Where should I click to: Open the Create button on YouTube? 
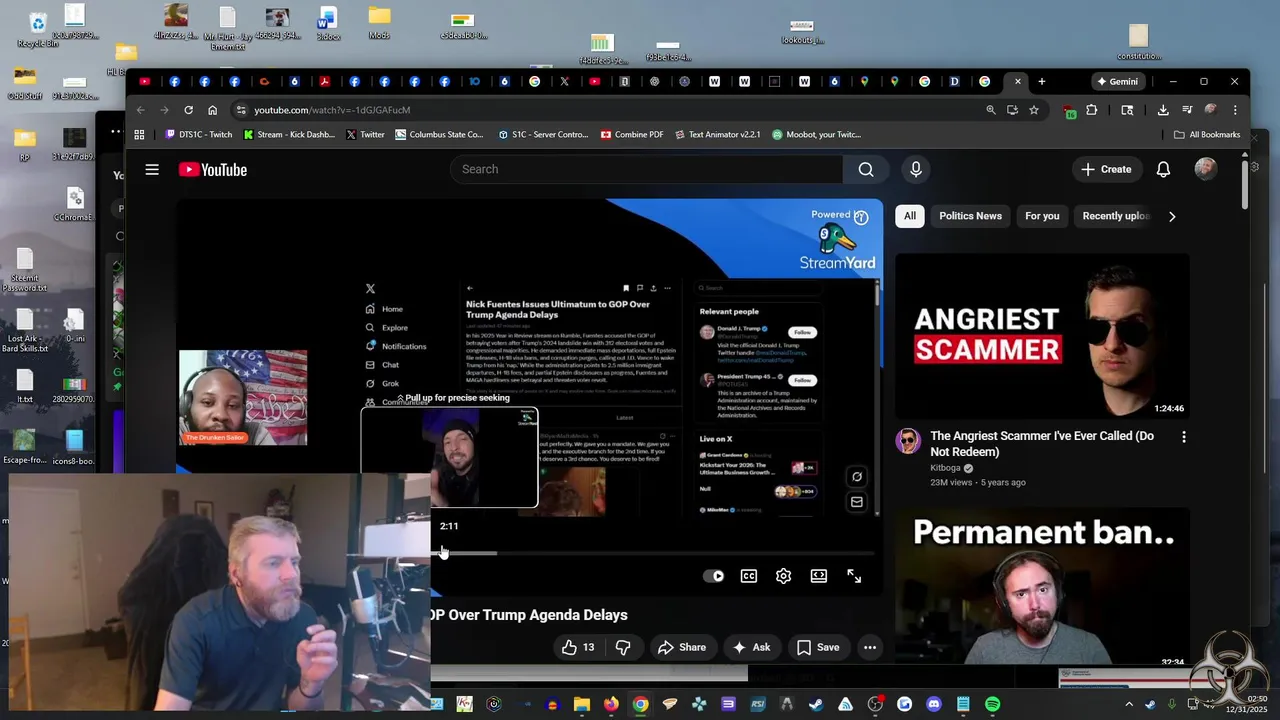1106,169
